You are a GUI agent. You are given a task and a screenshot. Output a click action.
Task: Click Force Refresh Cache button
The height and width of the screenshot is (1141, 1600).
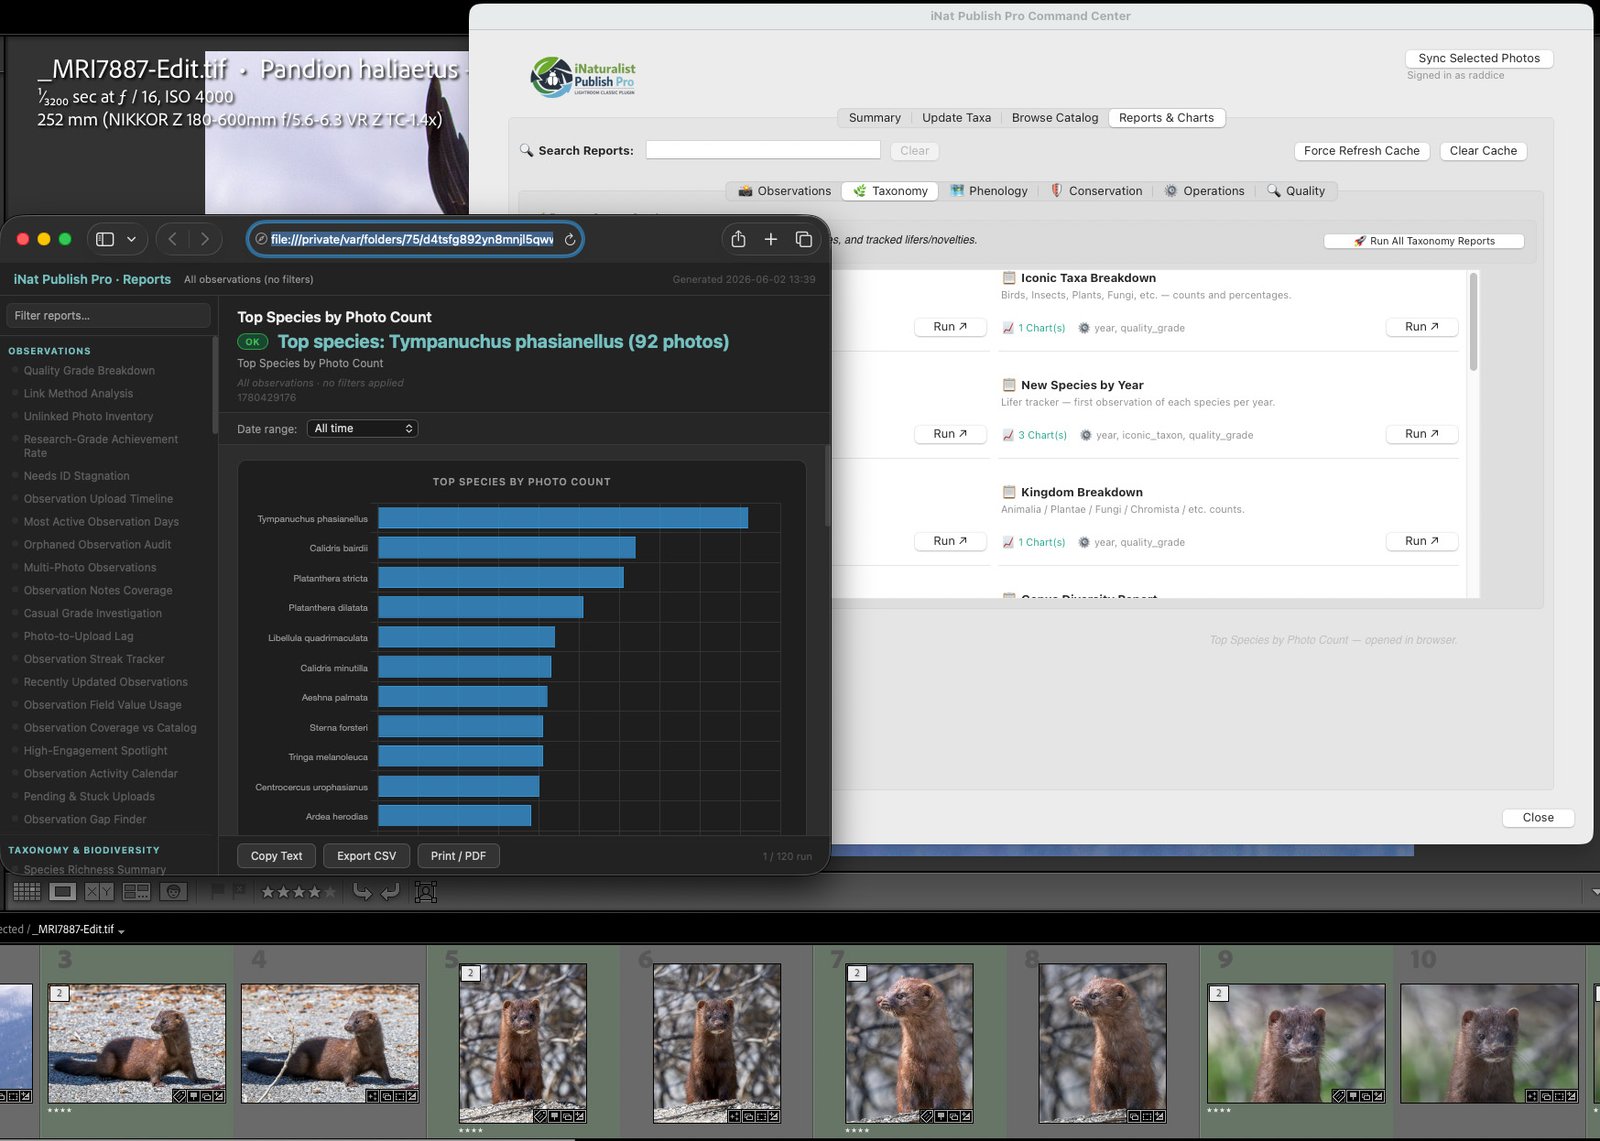(1361, 151)
